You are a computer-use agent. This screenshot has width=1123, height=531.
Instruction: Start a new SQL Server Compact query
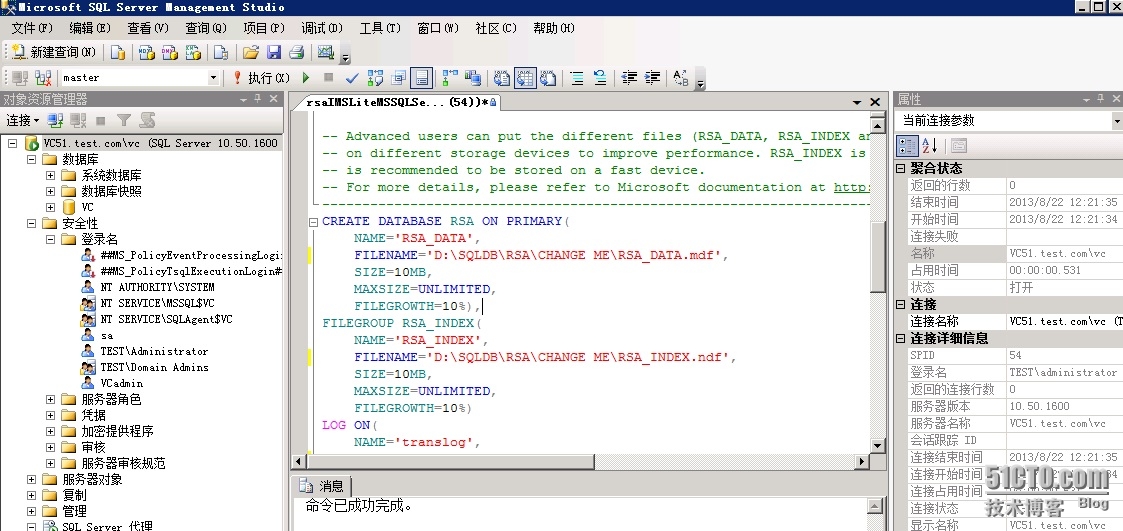pyautogui.click(x=221, y=52)
